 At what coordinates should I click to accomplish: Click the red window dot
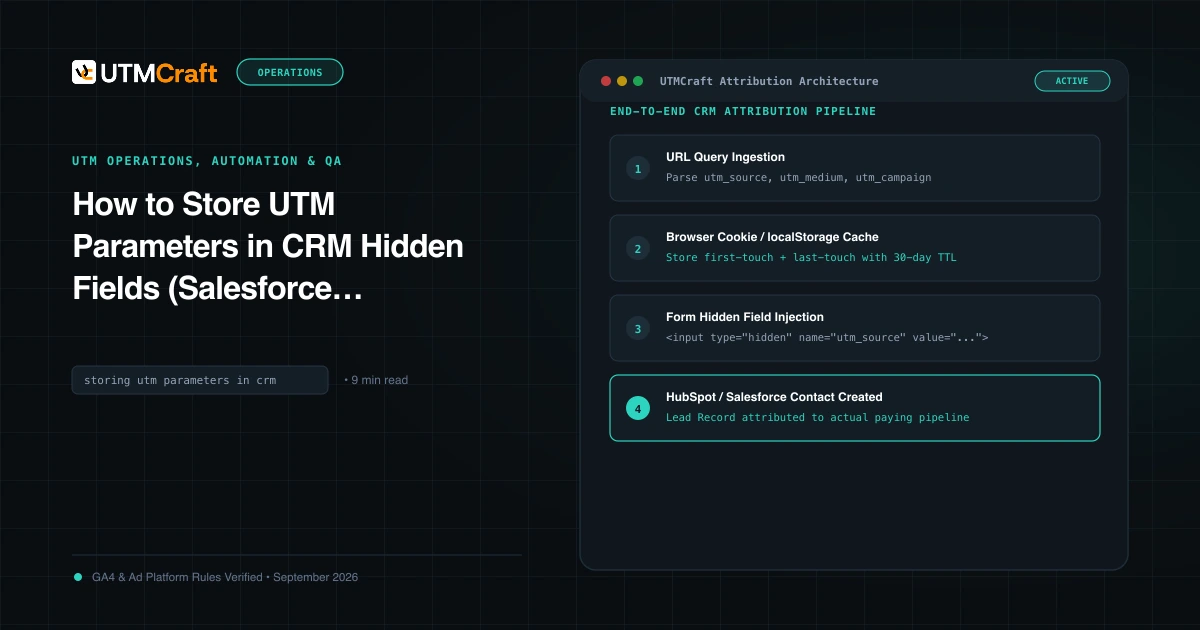606,81
